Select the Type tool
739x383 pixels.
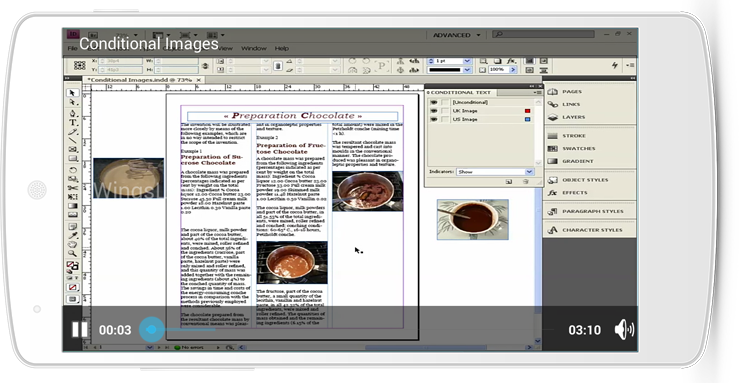tap(72, 122)
